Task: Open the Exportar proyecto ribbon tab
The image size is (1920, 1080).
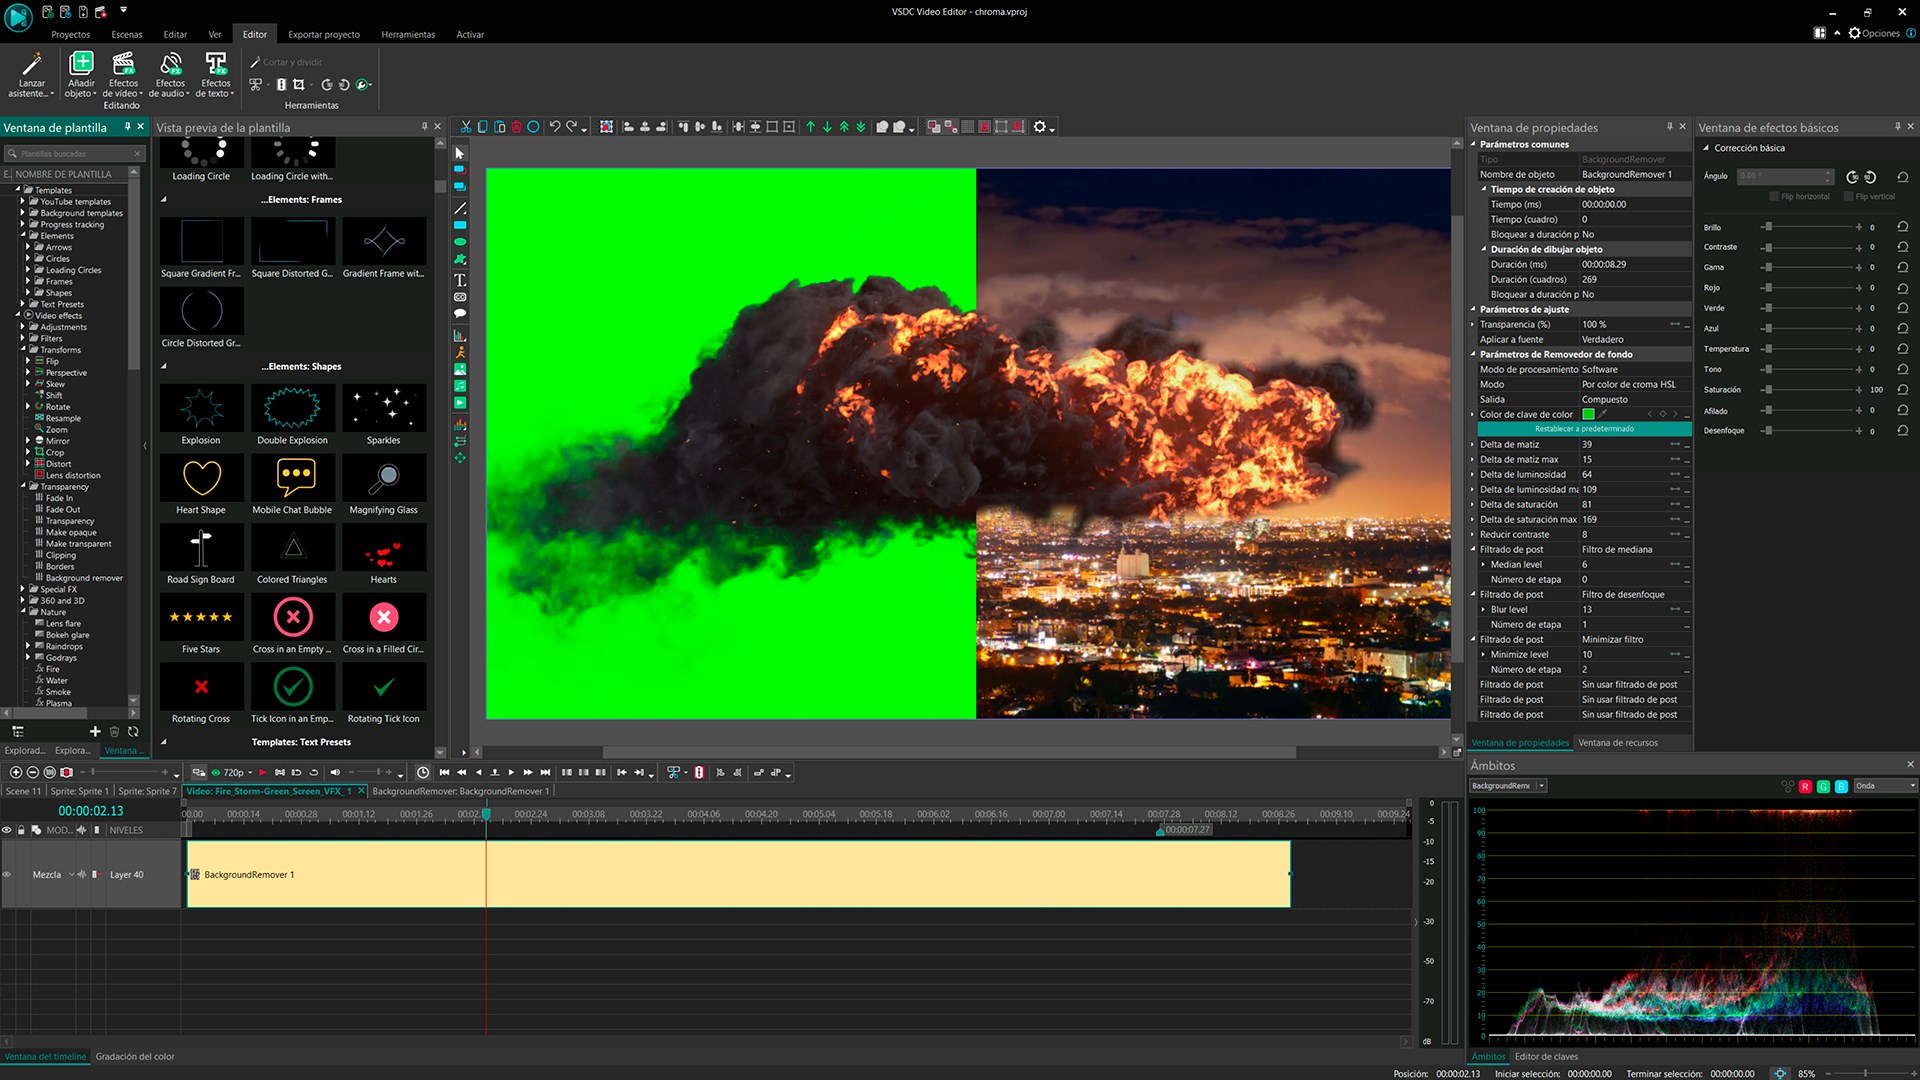Action: click(324, 34)
